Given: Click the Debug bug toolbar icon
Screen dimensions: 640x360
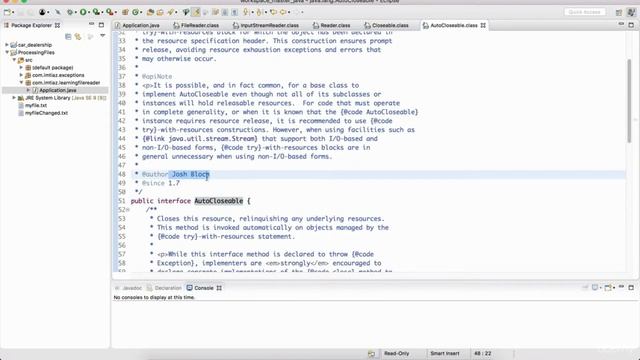Looking at the screenshot, I should pyautogui.click(x=70, y=12).
